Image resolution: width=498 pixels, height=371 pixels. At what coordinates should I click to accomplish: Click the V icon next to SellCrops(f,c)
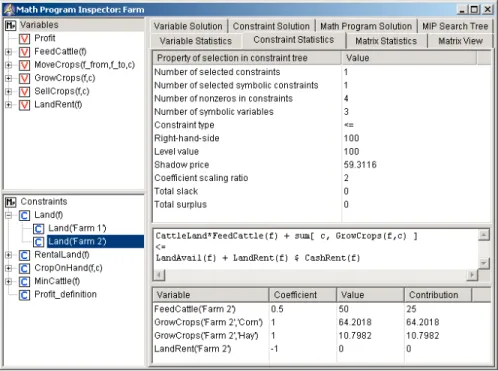(x=24, y=92)
